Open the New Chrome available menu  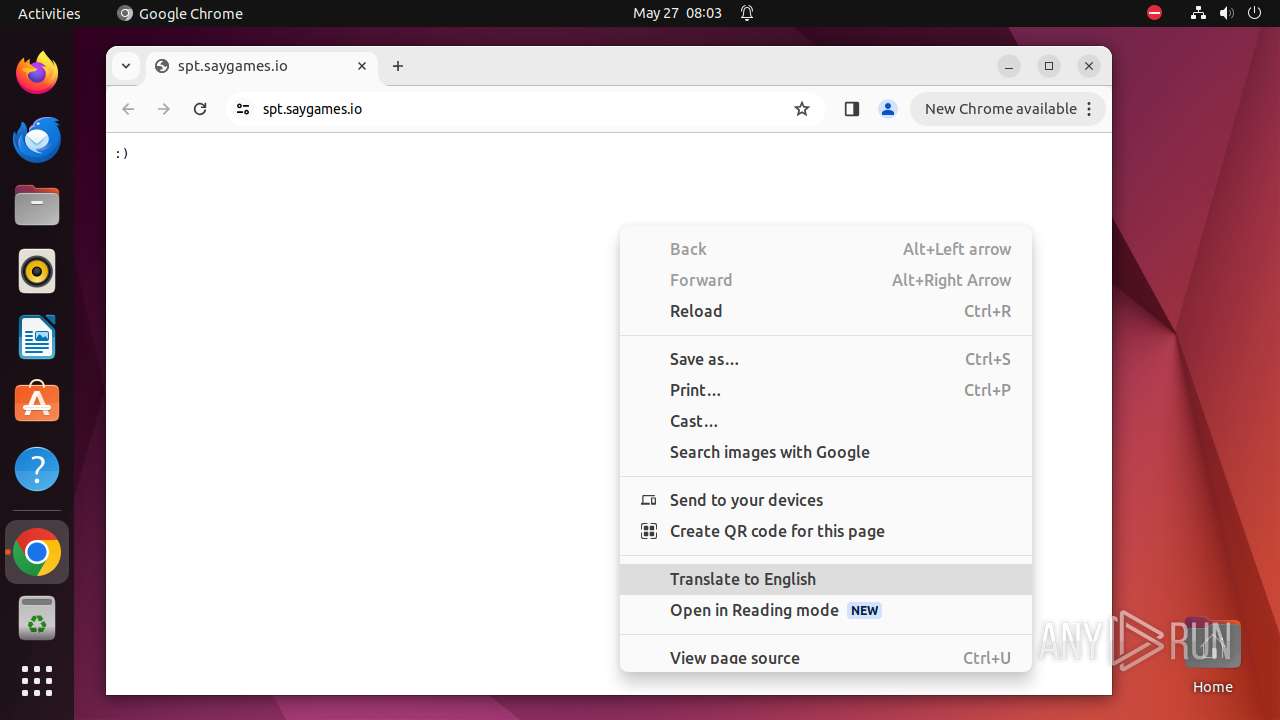click(x=1008, y=109)
